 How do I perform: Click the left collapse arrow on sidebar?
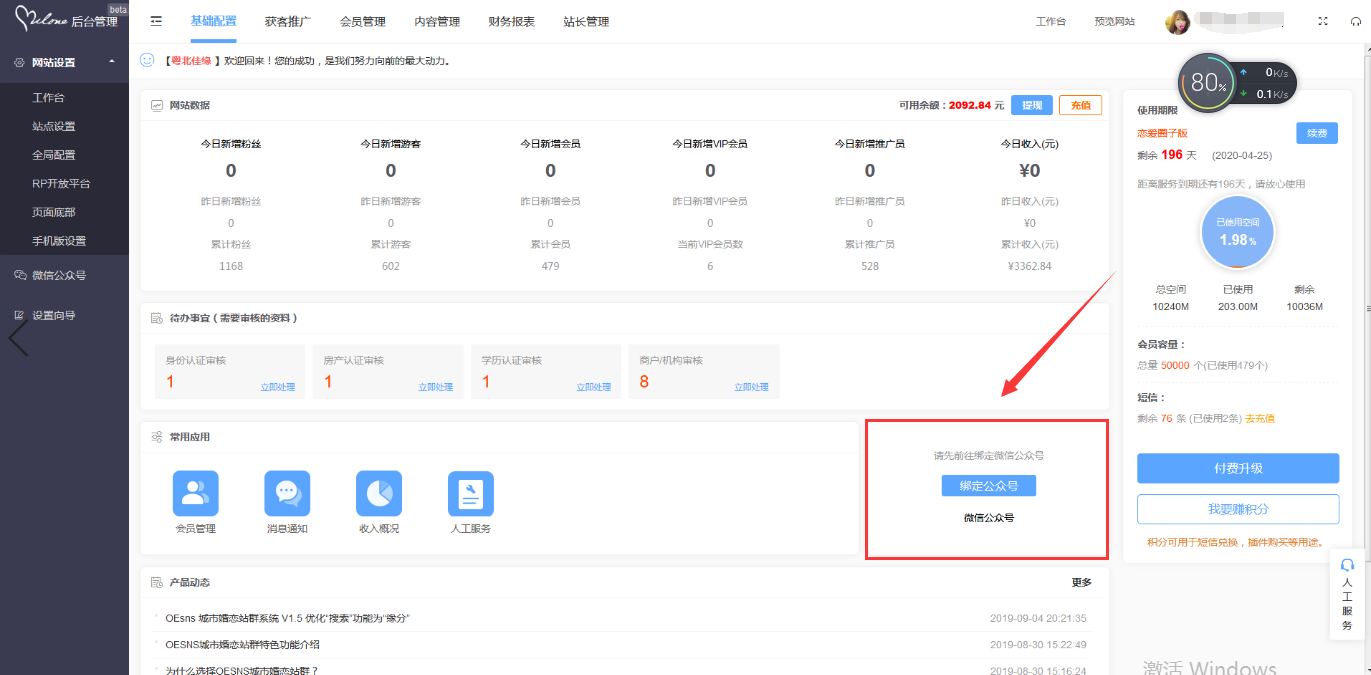click(18, 340)
